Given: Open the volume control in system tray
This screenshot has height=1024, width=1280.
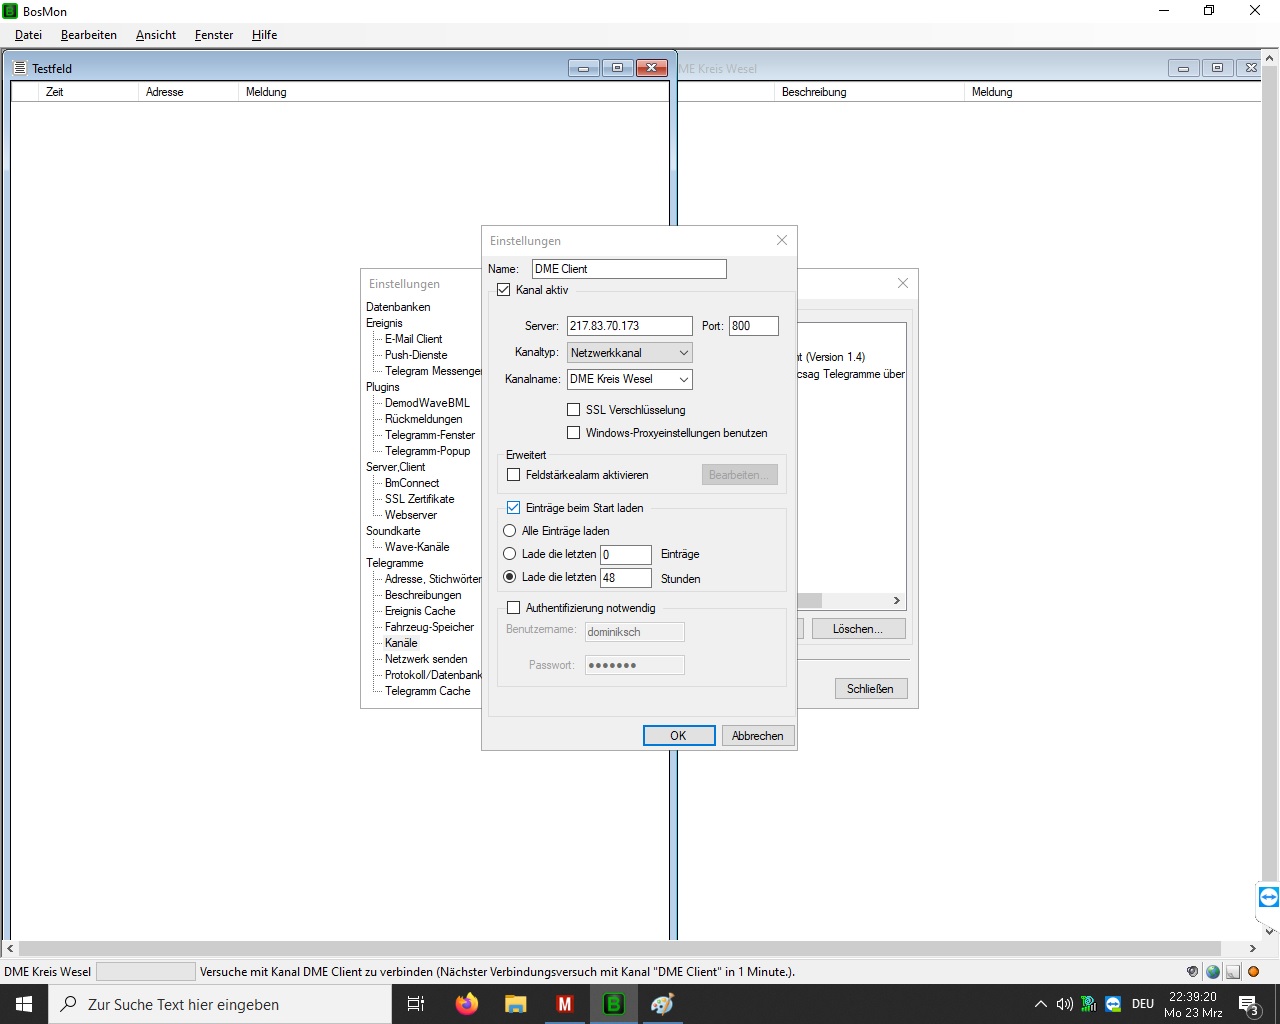Looking at the screenshot, I should click(1064, 1004).
